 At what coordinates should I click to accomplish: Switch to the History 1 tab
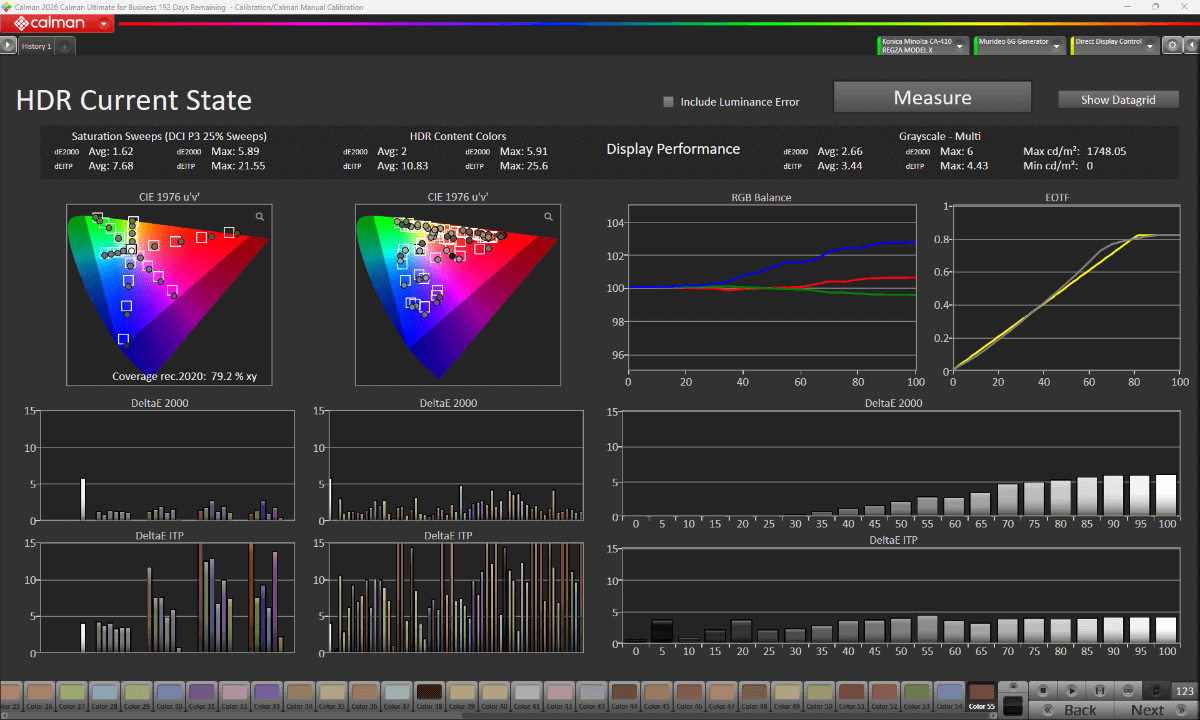(x=37, y=46)
